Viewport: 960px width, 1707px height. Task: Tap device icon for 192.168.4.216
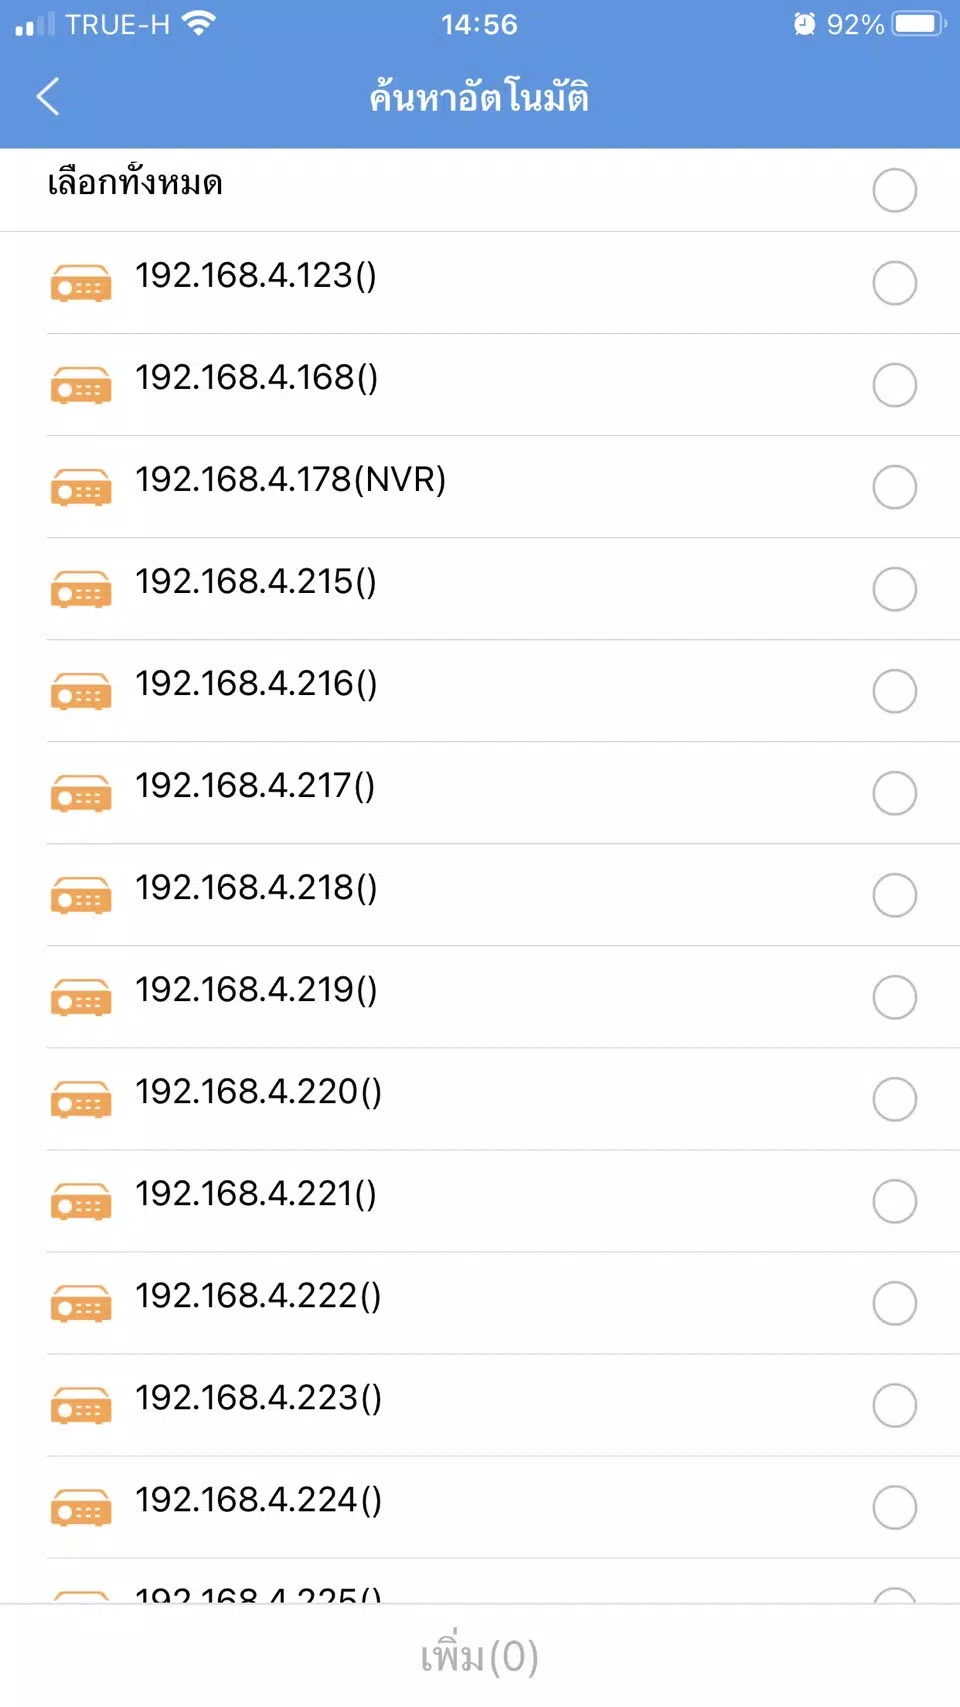[81, 692]
